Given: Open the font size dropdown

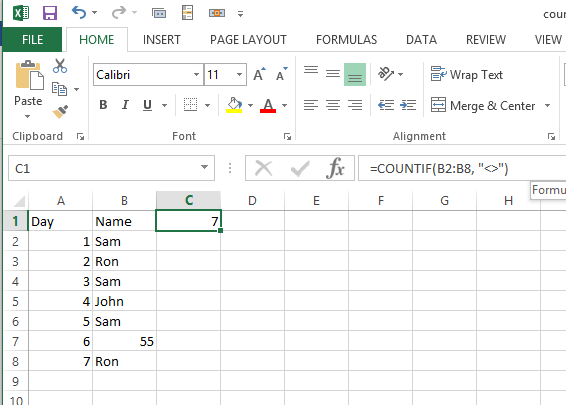Looking at the screenshot, I should (x=239, y=75).
